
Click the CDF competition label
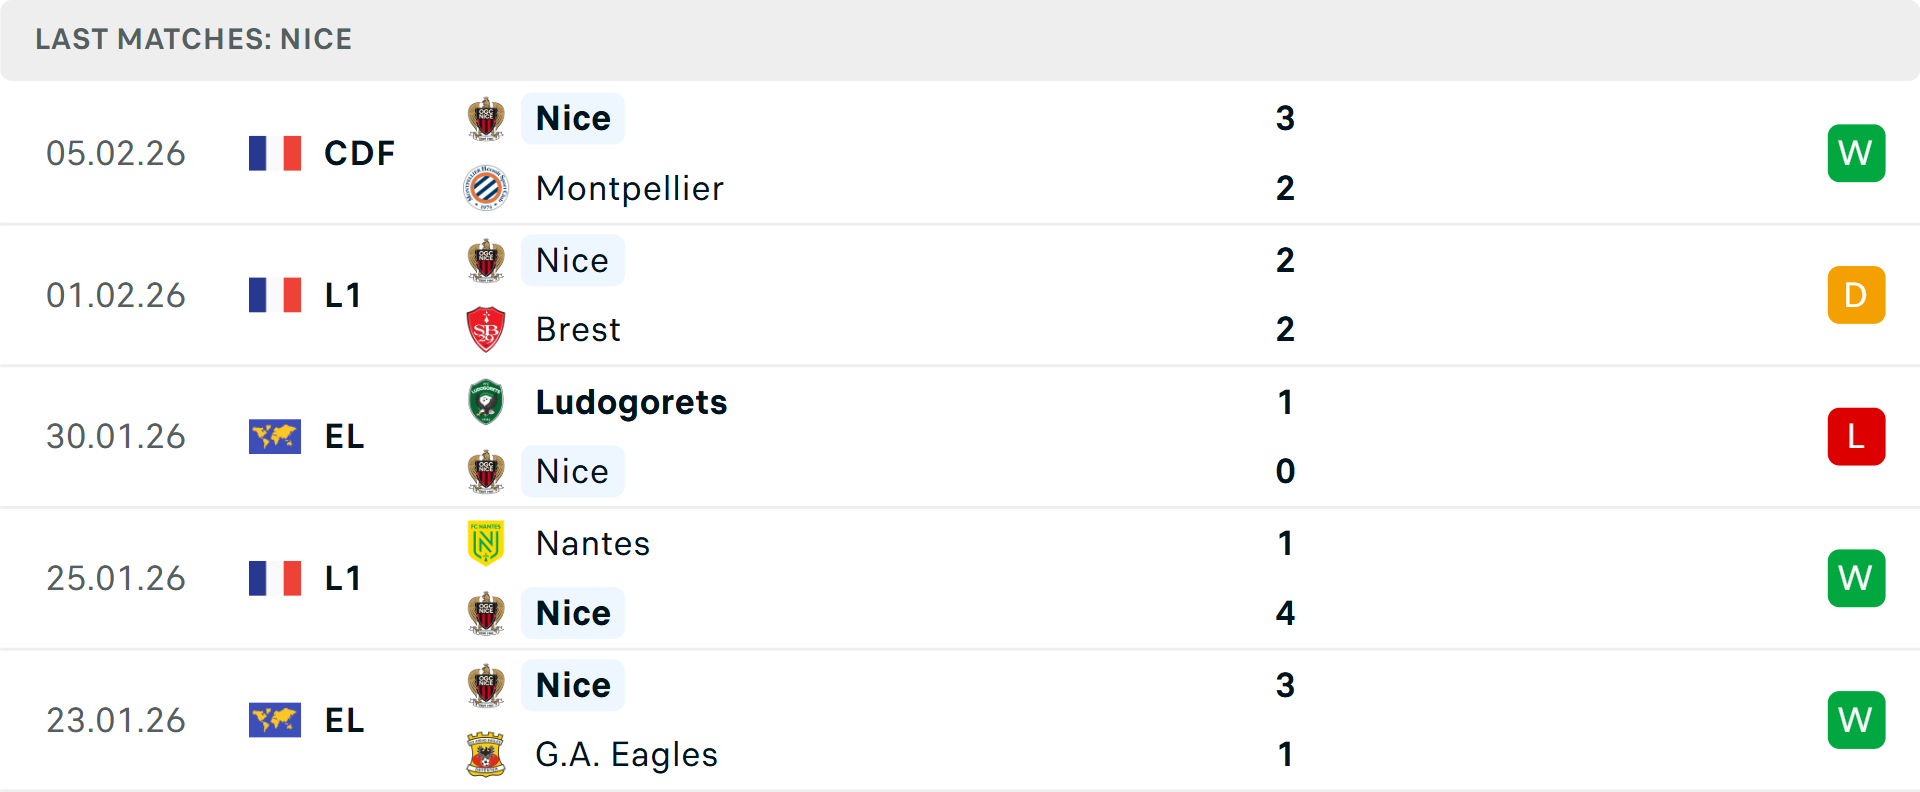point(359,154)
